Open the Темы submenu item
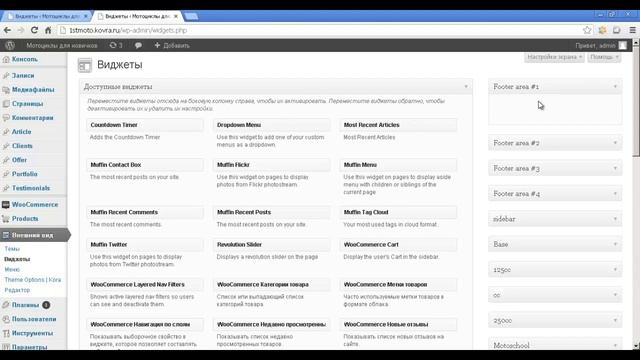The height and width of the screenshot is (360, 640). (12, 249)
